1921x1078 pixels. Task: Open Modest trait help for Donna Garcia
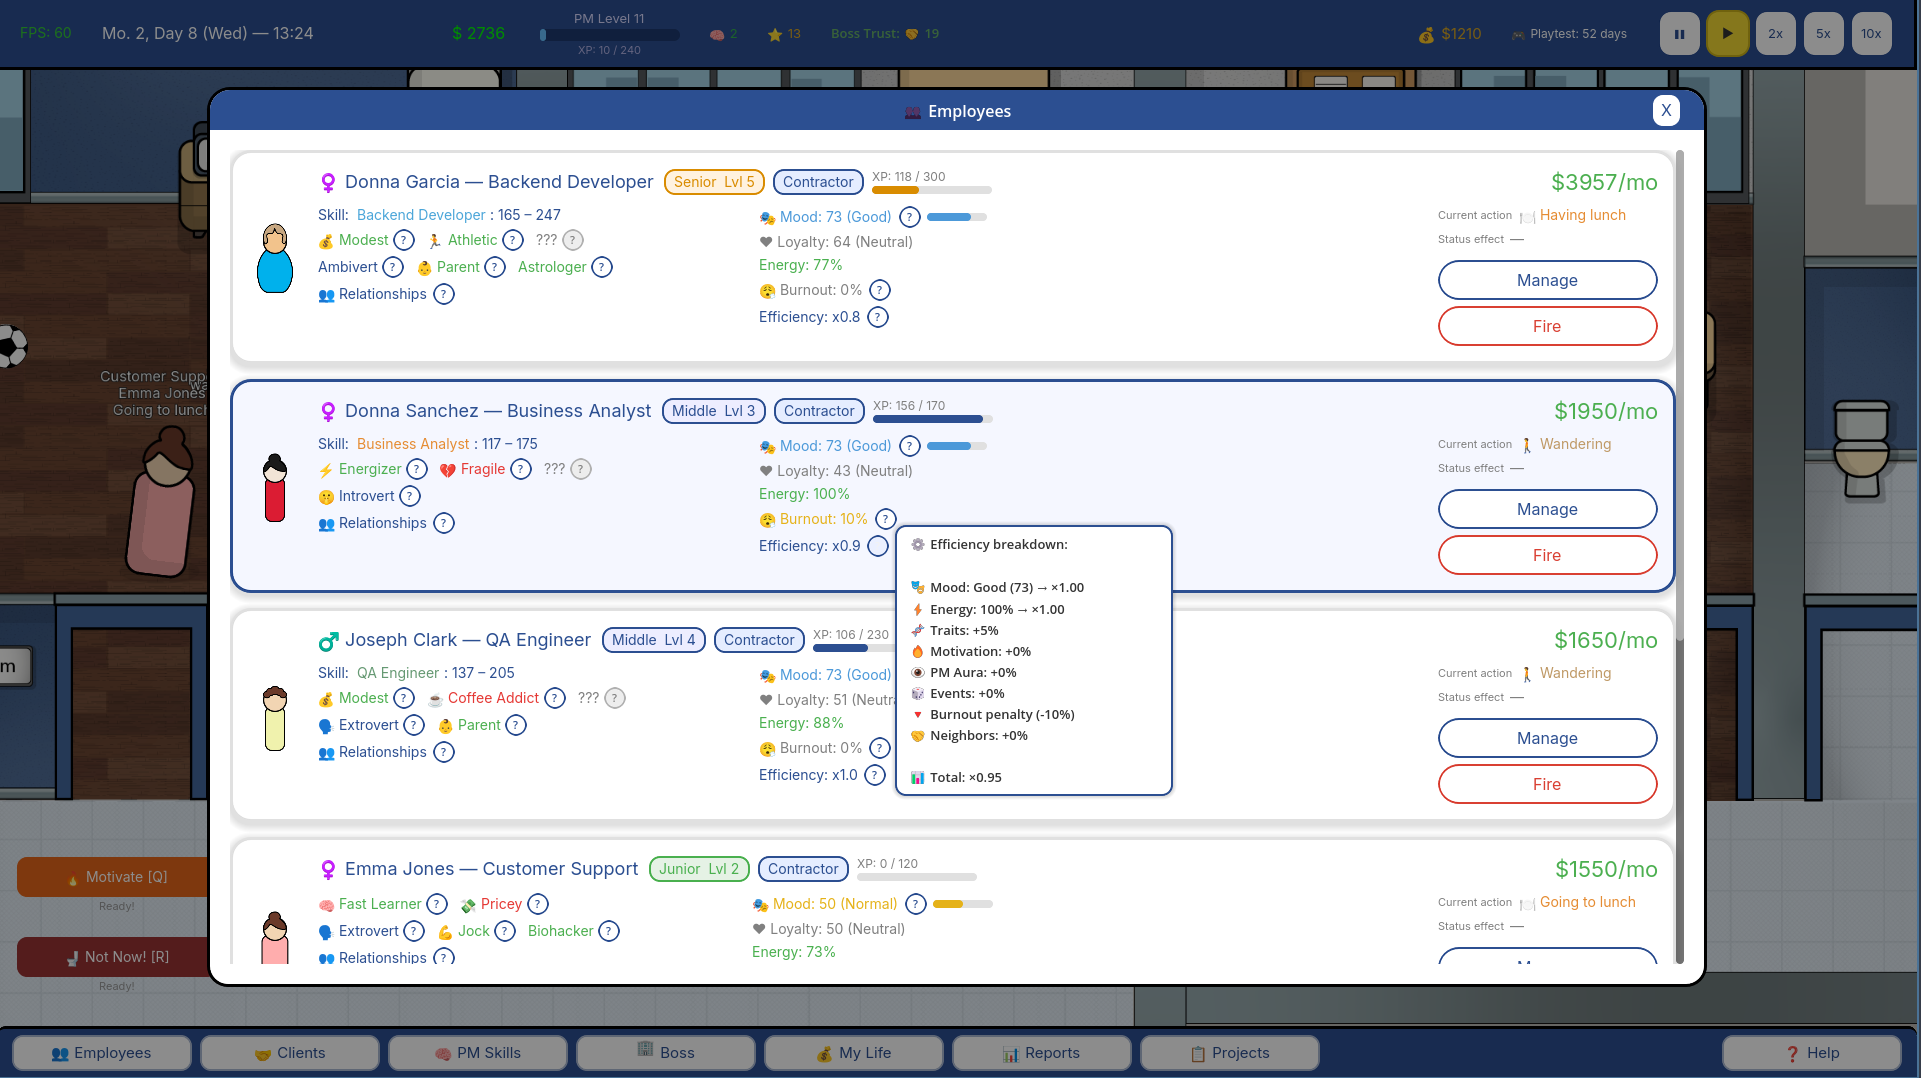click(404, 240)
